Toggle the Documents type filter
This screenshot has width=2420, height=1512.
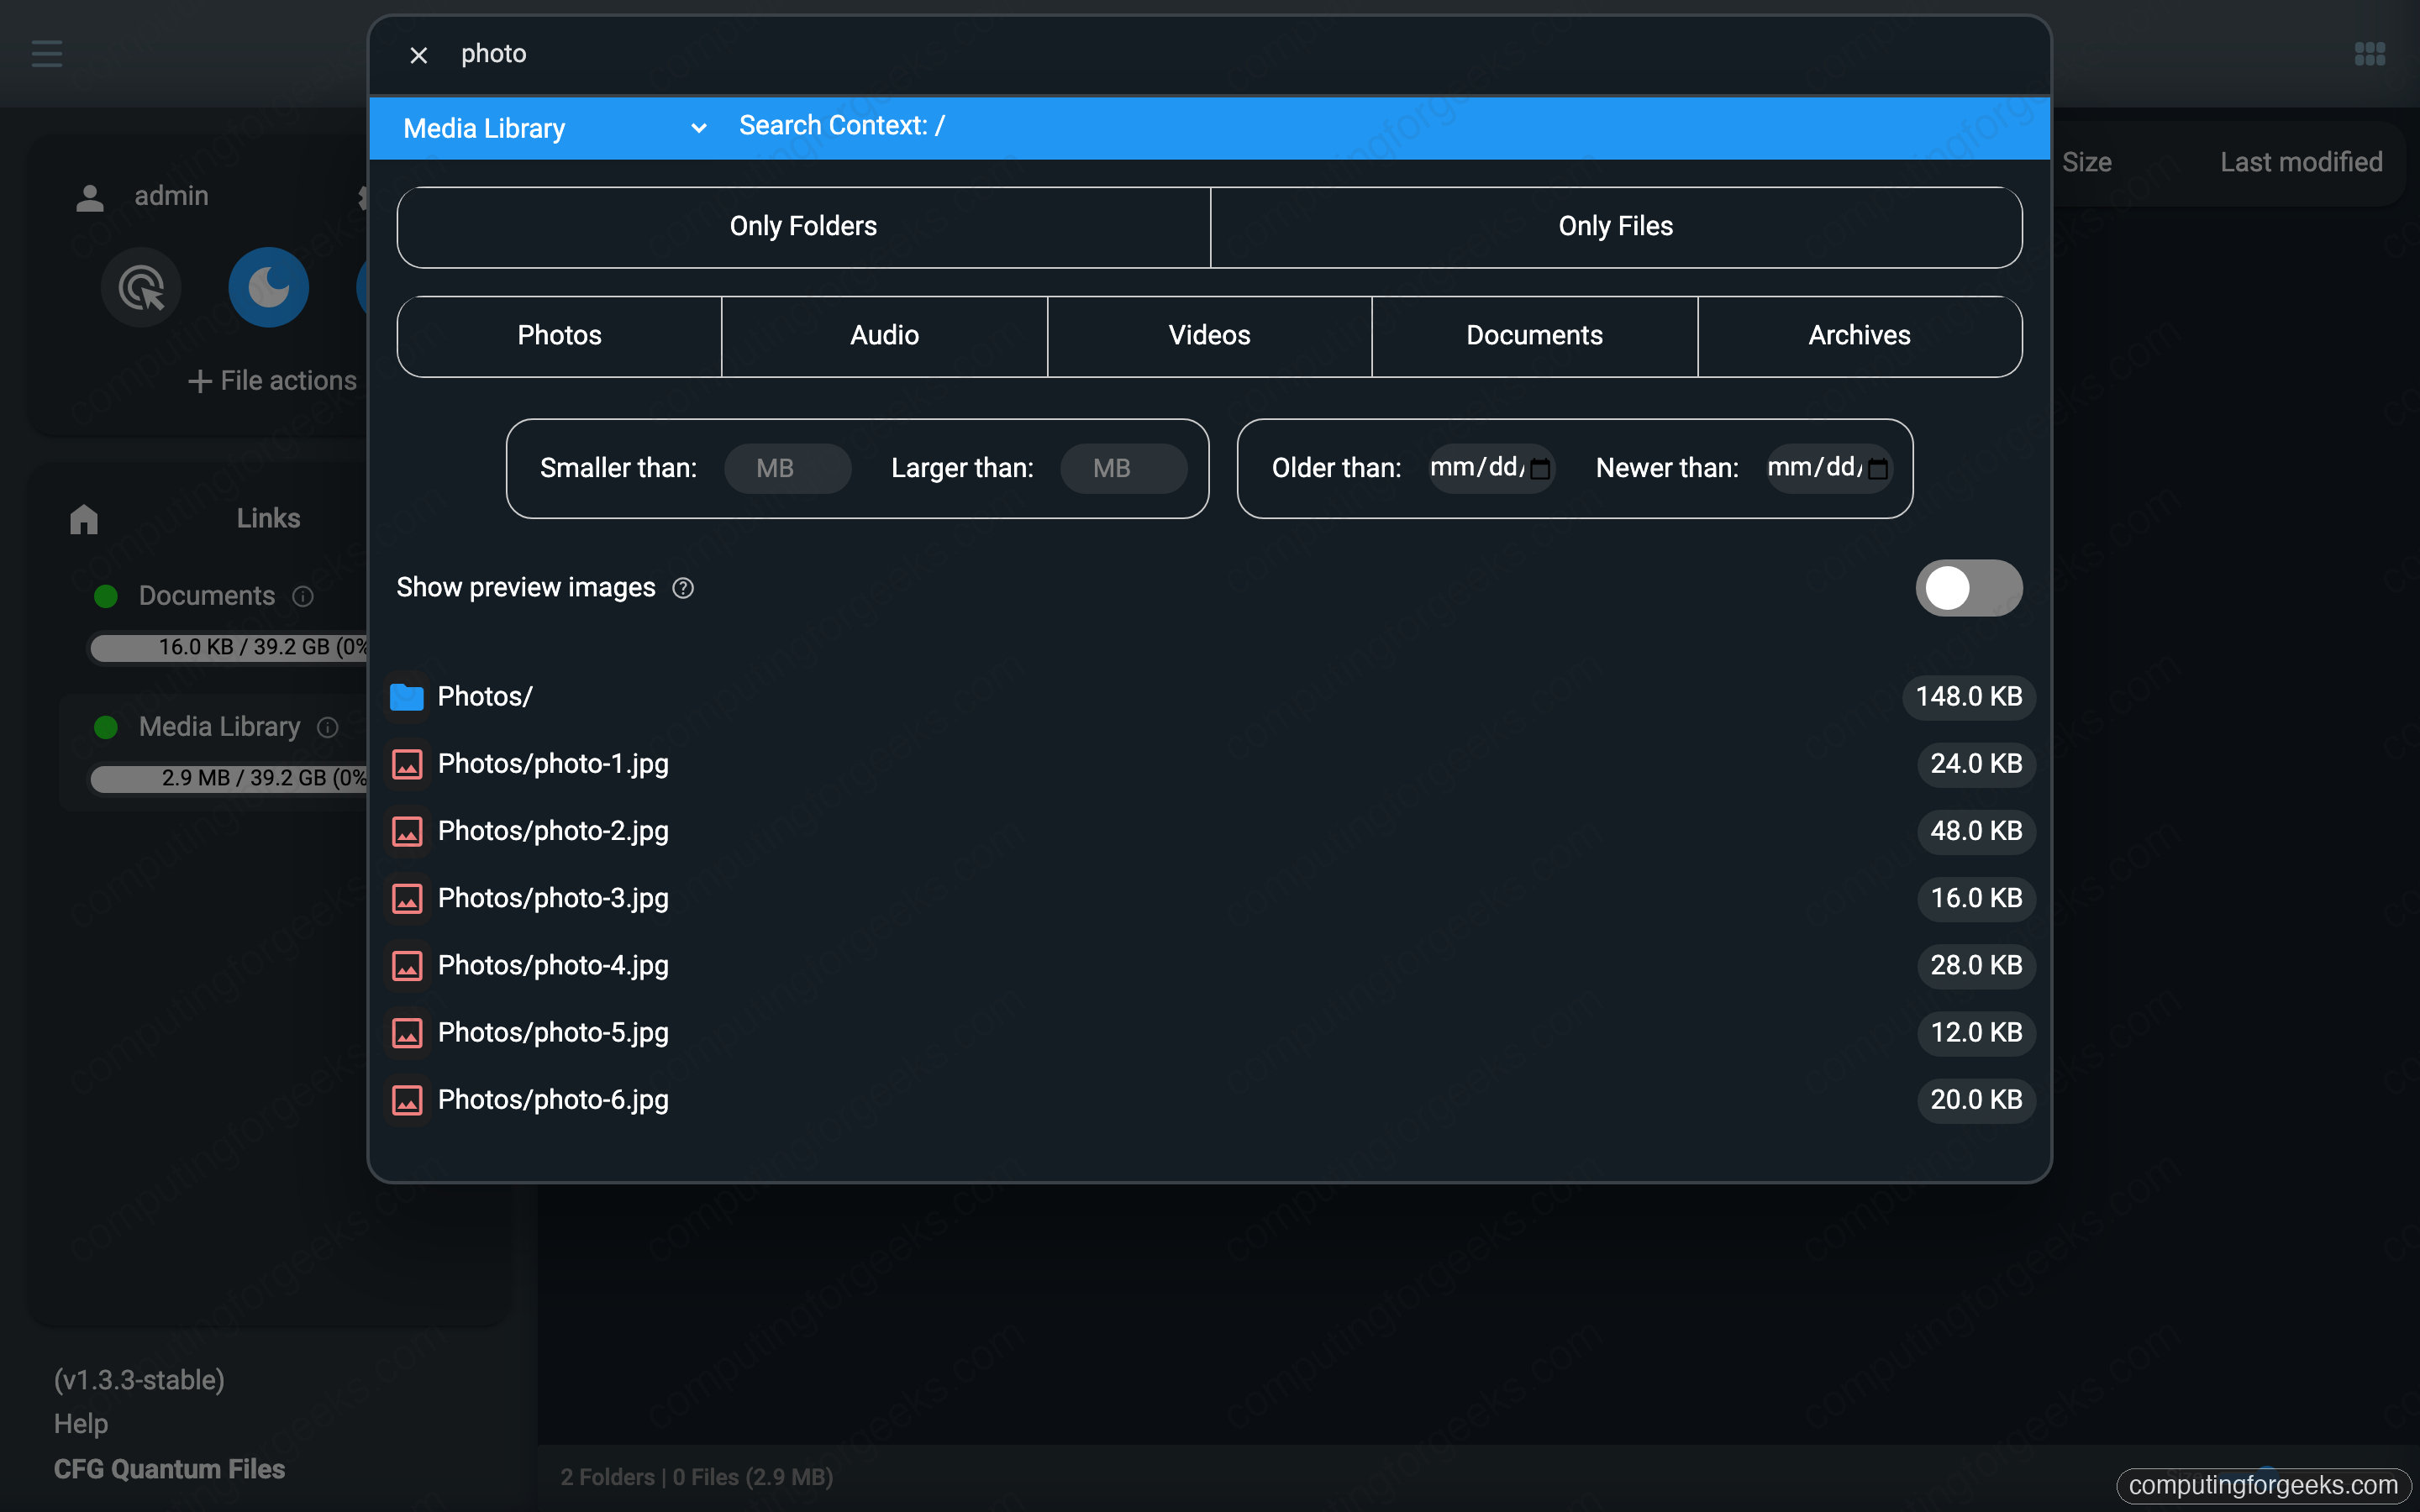[1534, 336]
